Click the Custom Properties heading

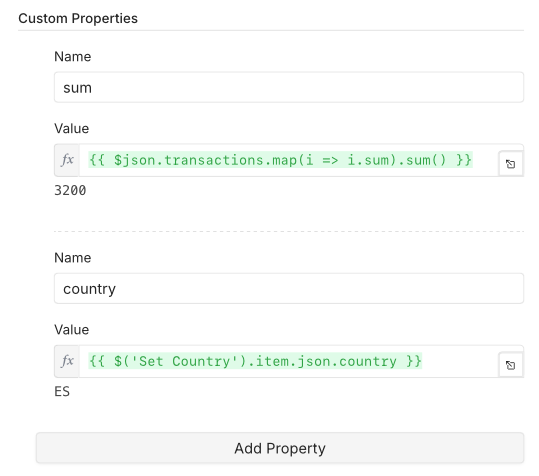tap(78, 19)
